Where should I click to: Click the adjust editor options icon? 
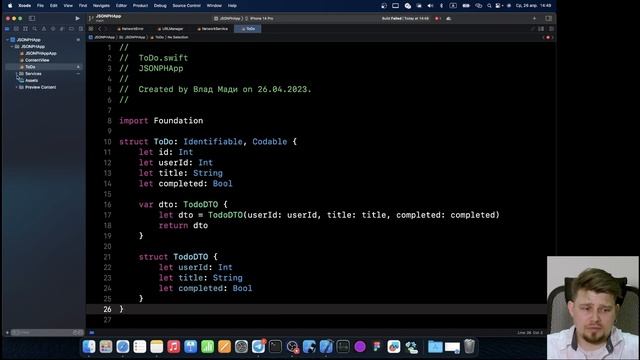coord(541,29)
